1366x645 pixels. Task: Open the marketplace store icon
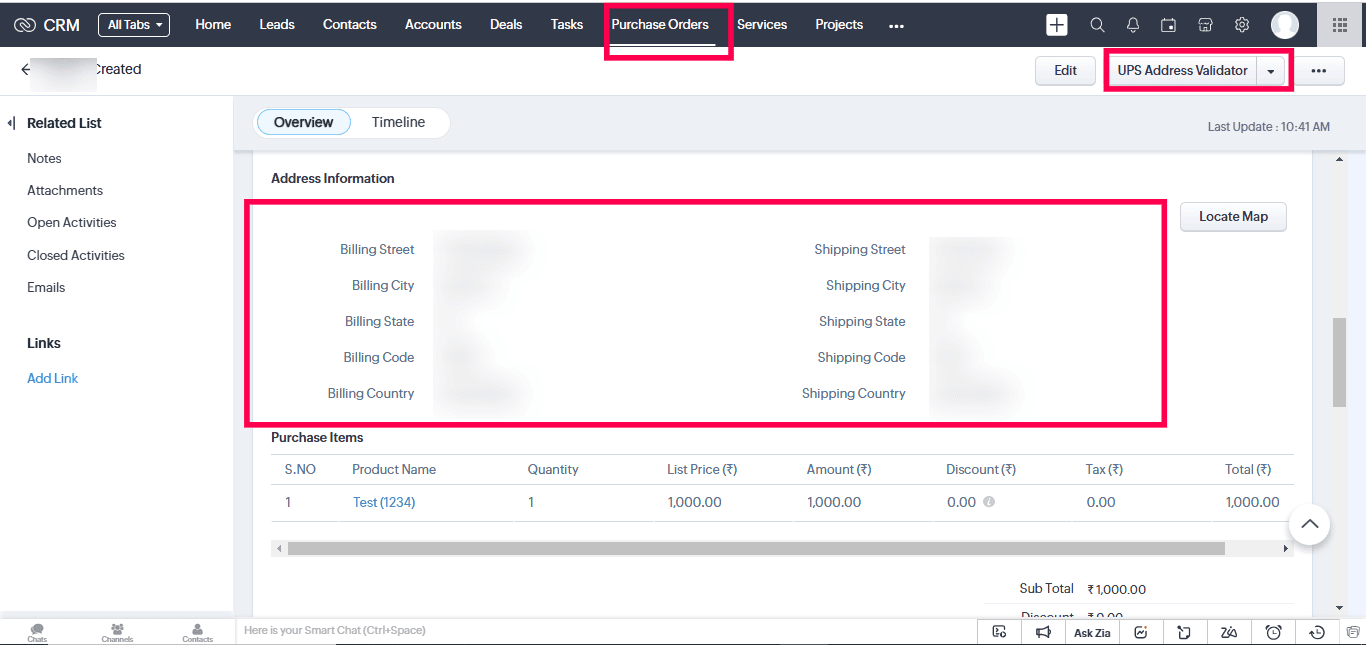(x=1205, y=25)
